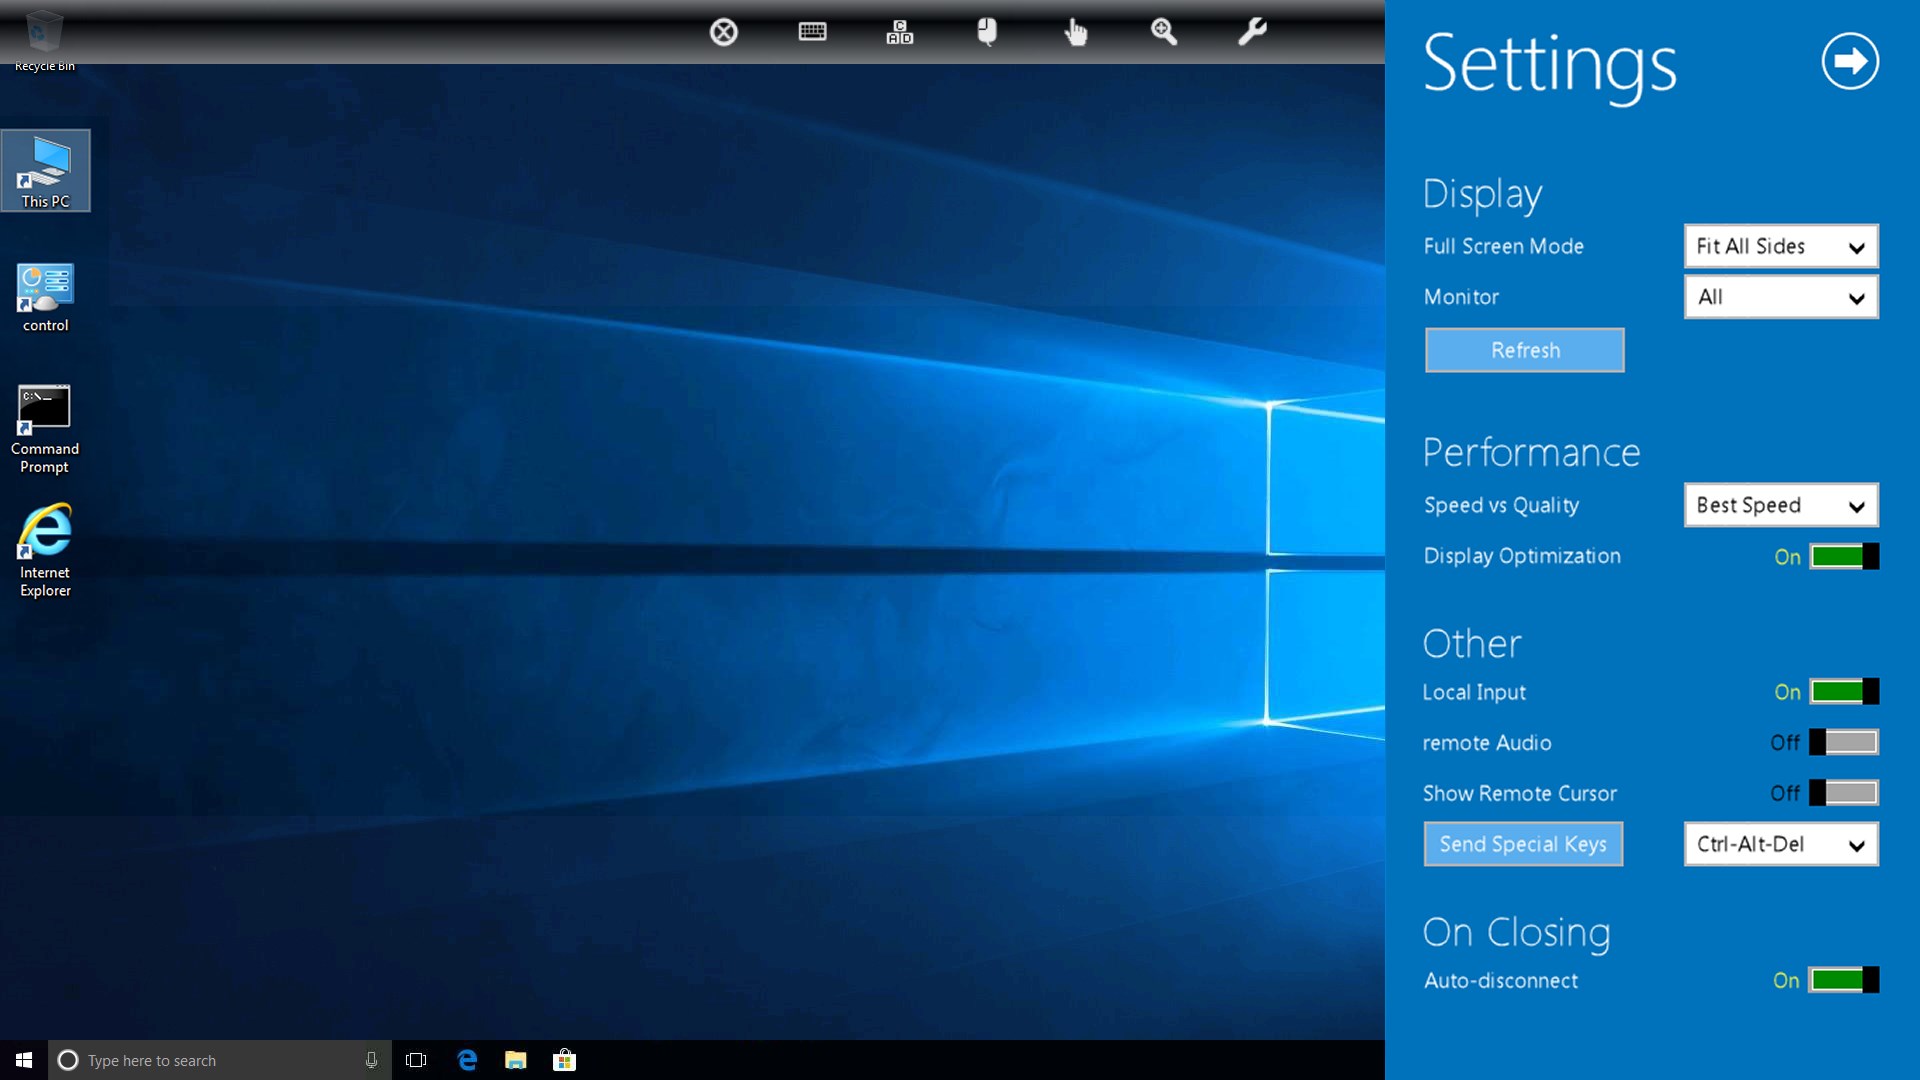The width and height of the screenshot is (1920, 1080).
Task: Click the disconnect X icon in toolbar
Action: click(723, 32)
